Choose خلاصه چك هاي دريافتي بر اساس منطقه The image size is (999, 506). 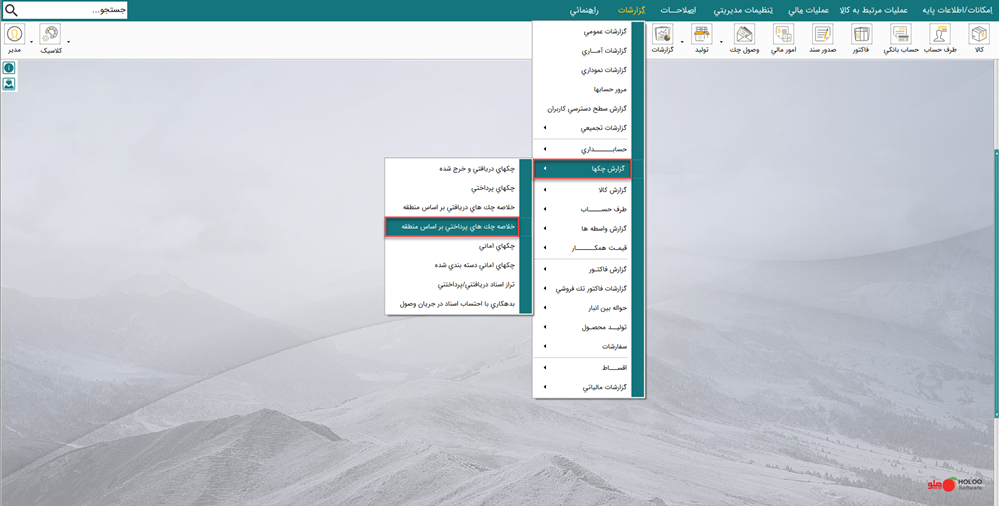click(453, 207)
